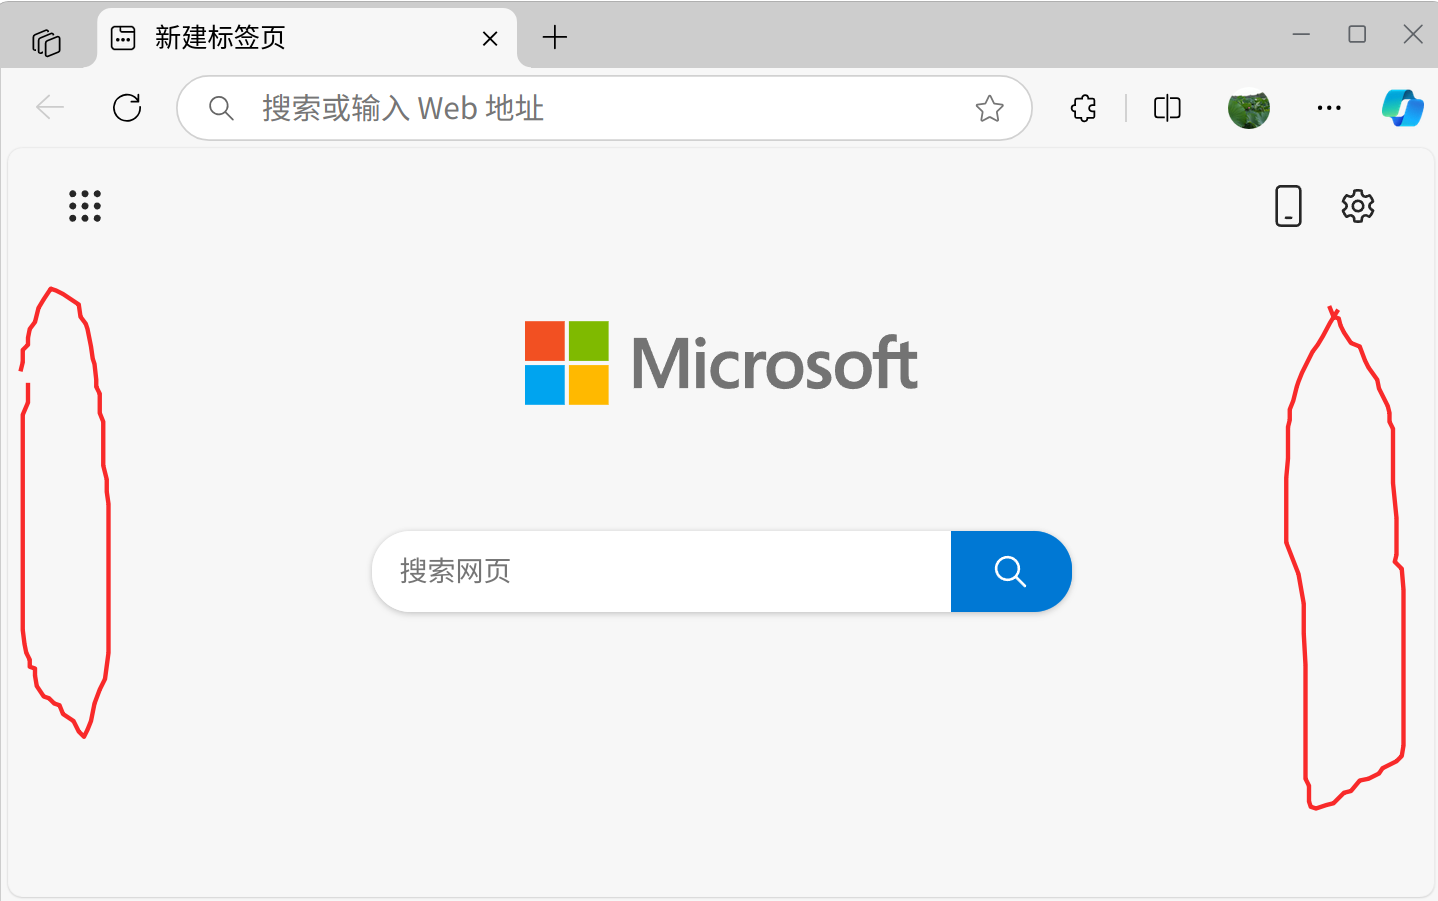Viewport: 1438px width, 901px height.
Task: Launch the Copilot sidebar icon
Action: (1402, 107)
